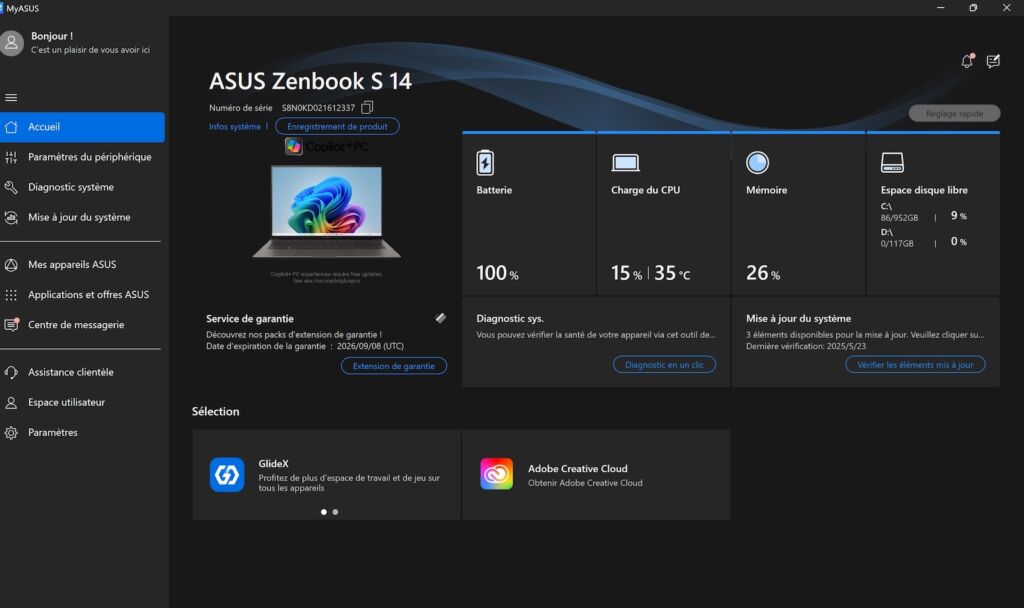Open Diagnostic système in sidebar
This screenshot has height=608, width=1024.
click(71, 187)
